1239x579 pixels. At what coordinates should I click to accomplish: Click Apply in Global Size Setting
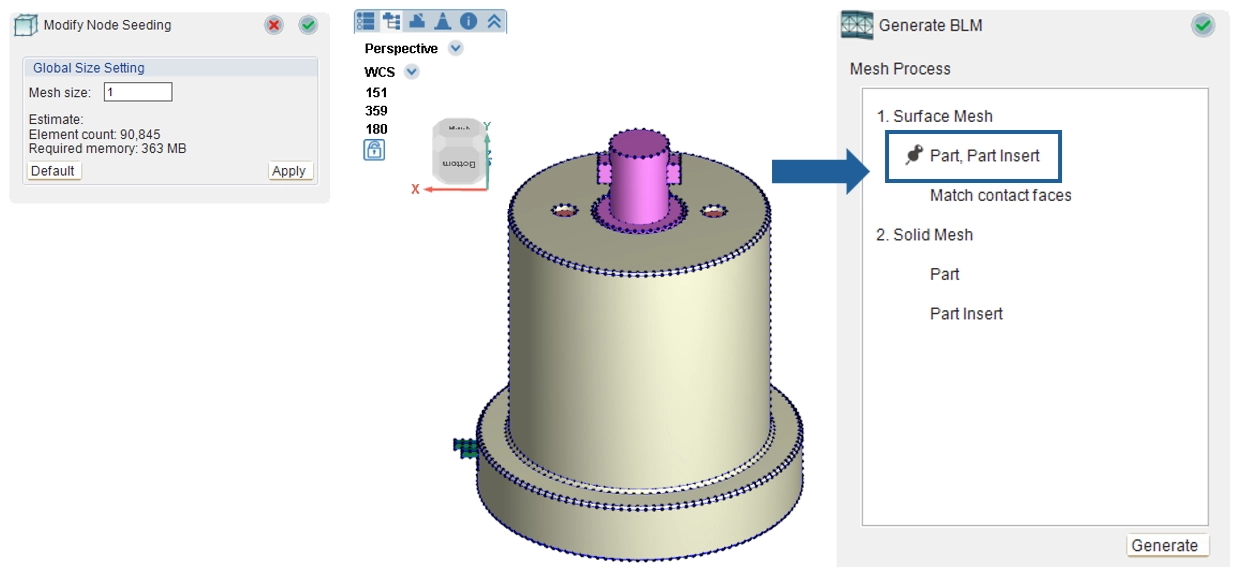point(289,171)
